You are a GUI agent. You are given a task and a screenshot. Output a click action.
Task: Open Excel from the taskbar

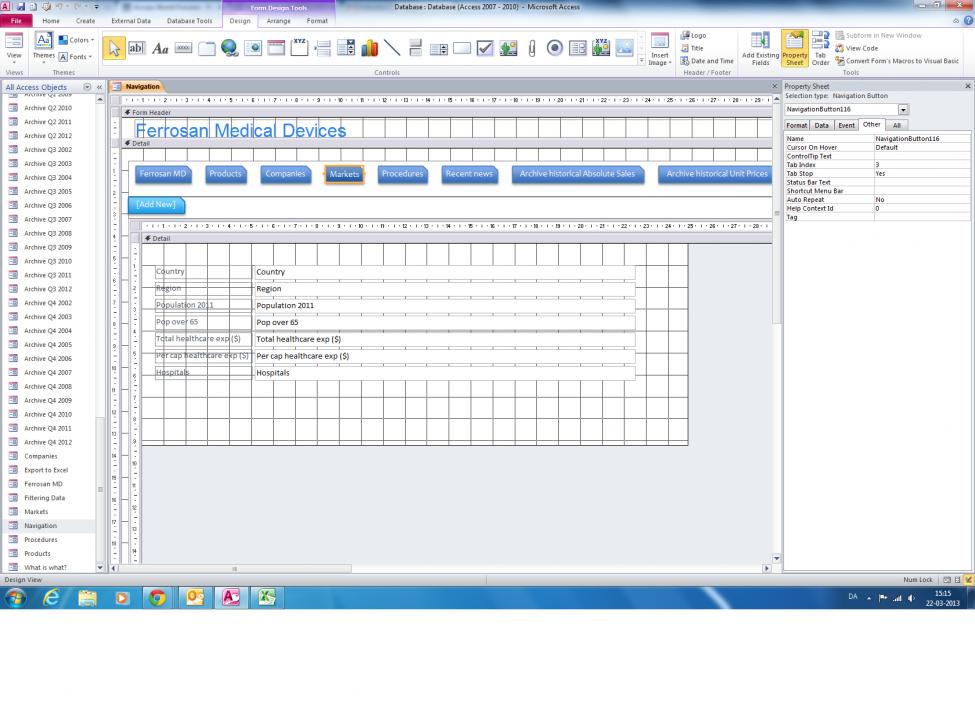(x=266, y=598)
